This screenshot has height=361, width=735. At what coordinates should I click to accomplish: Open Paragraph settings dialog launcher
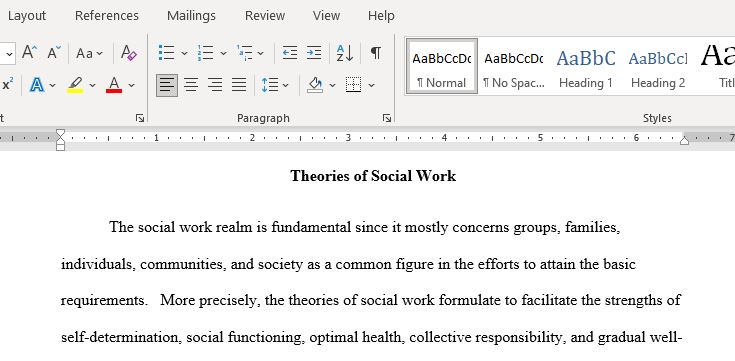tap(387, 118)
